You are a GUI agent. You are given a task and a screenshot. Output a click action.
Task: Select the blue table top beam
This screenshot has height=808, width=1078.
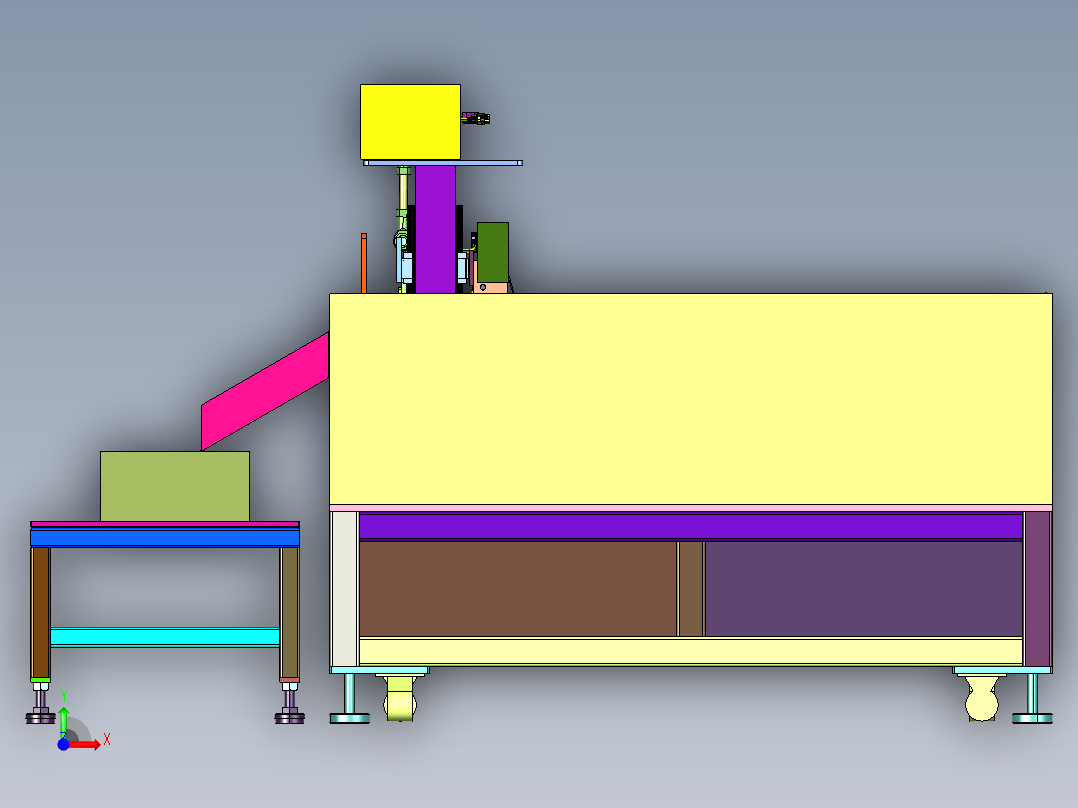click(x=165, y=538)
